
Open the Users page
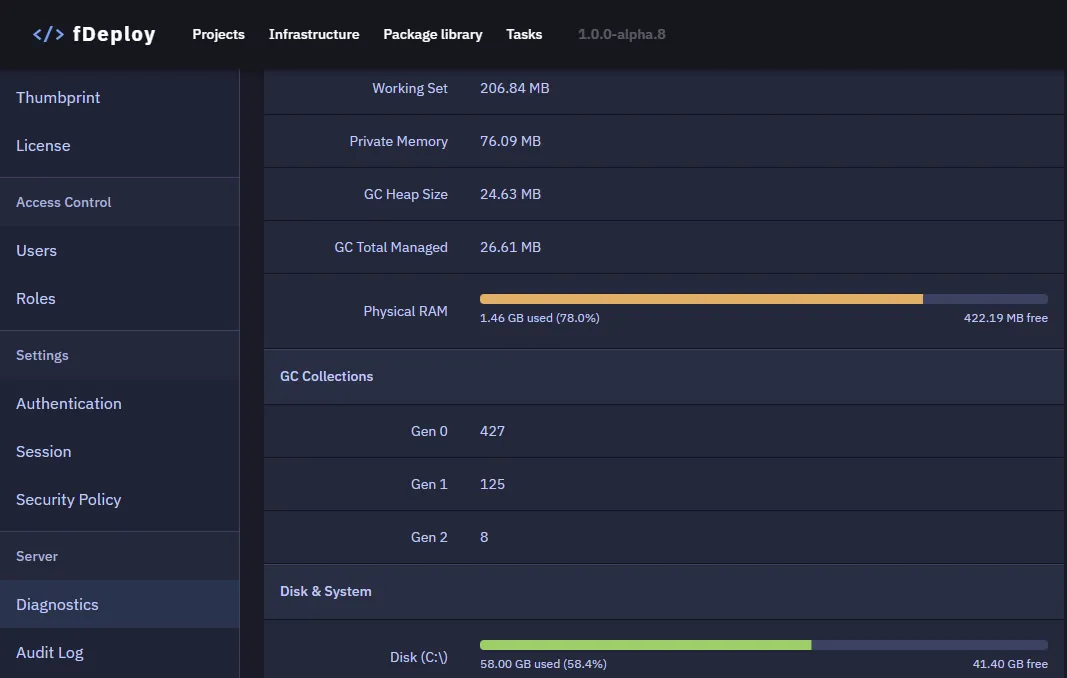tap(36, 250)
